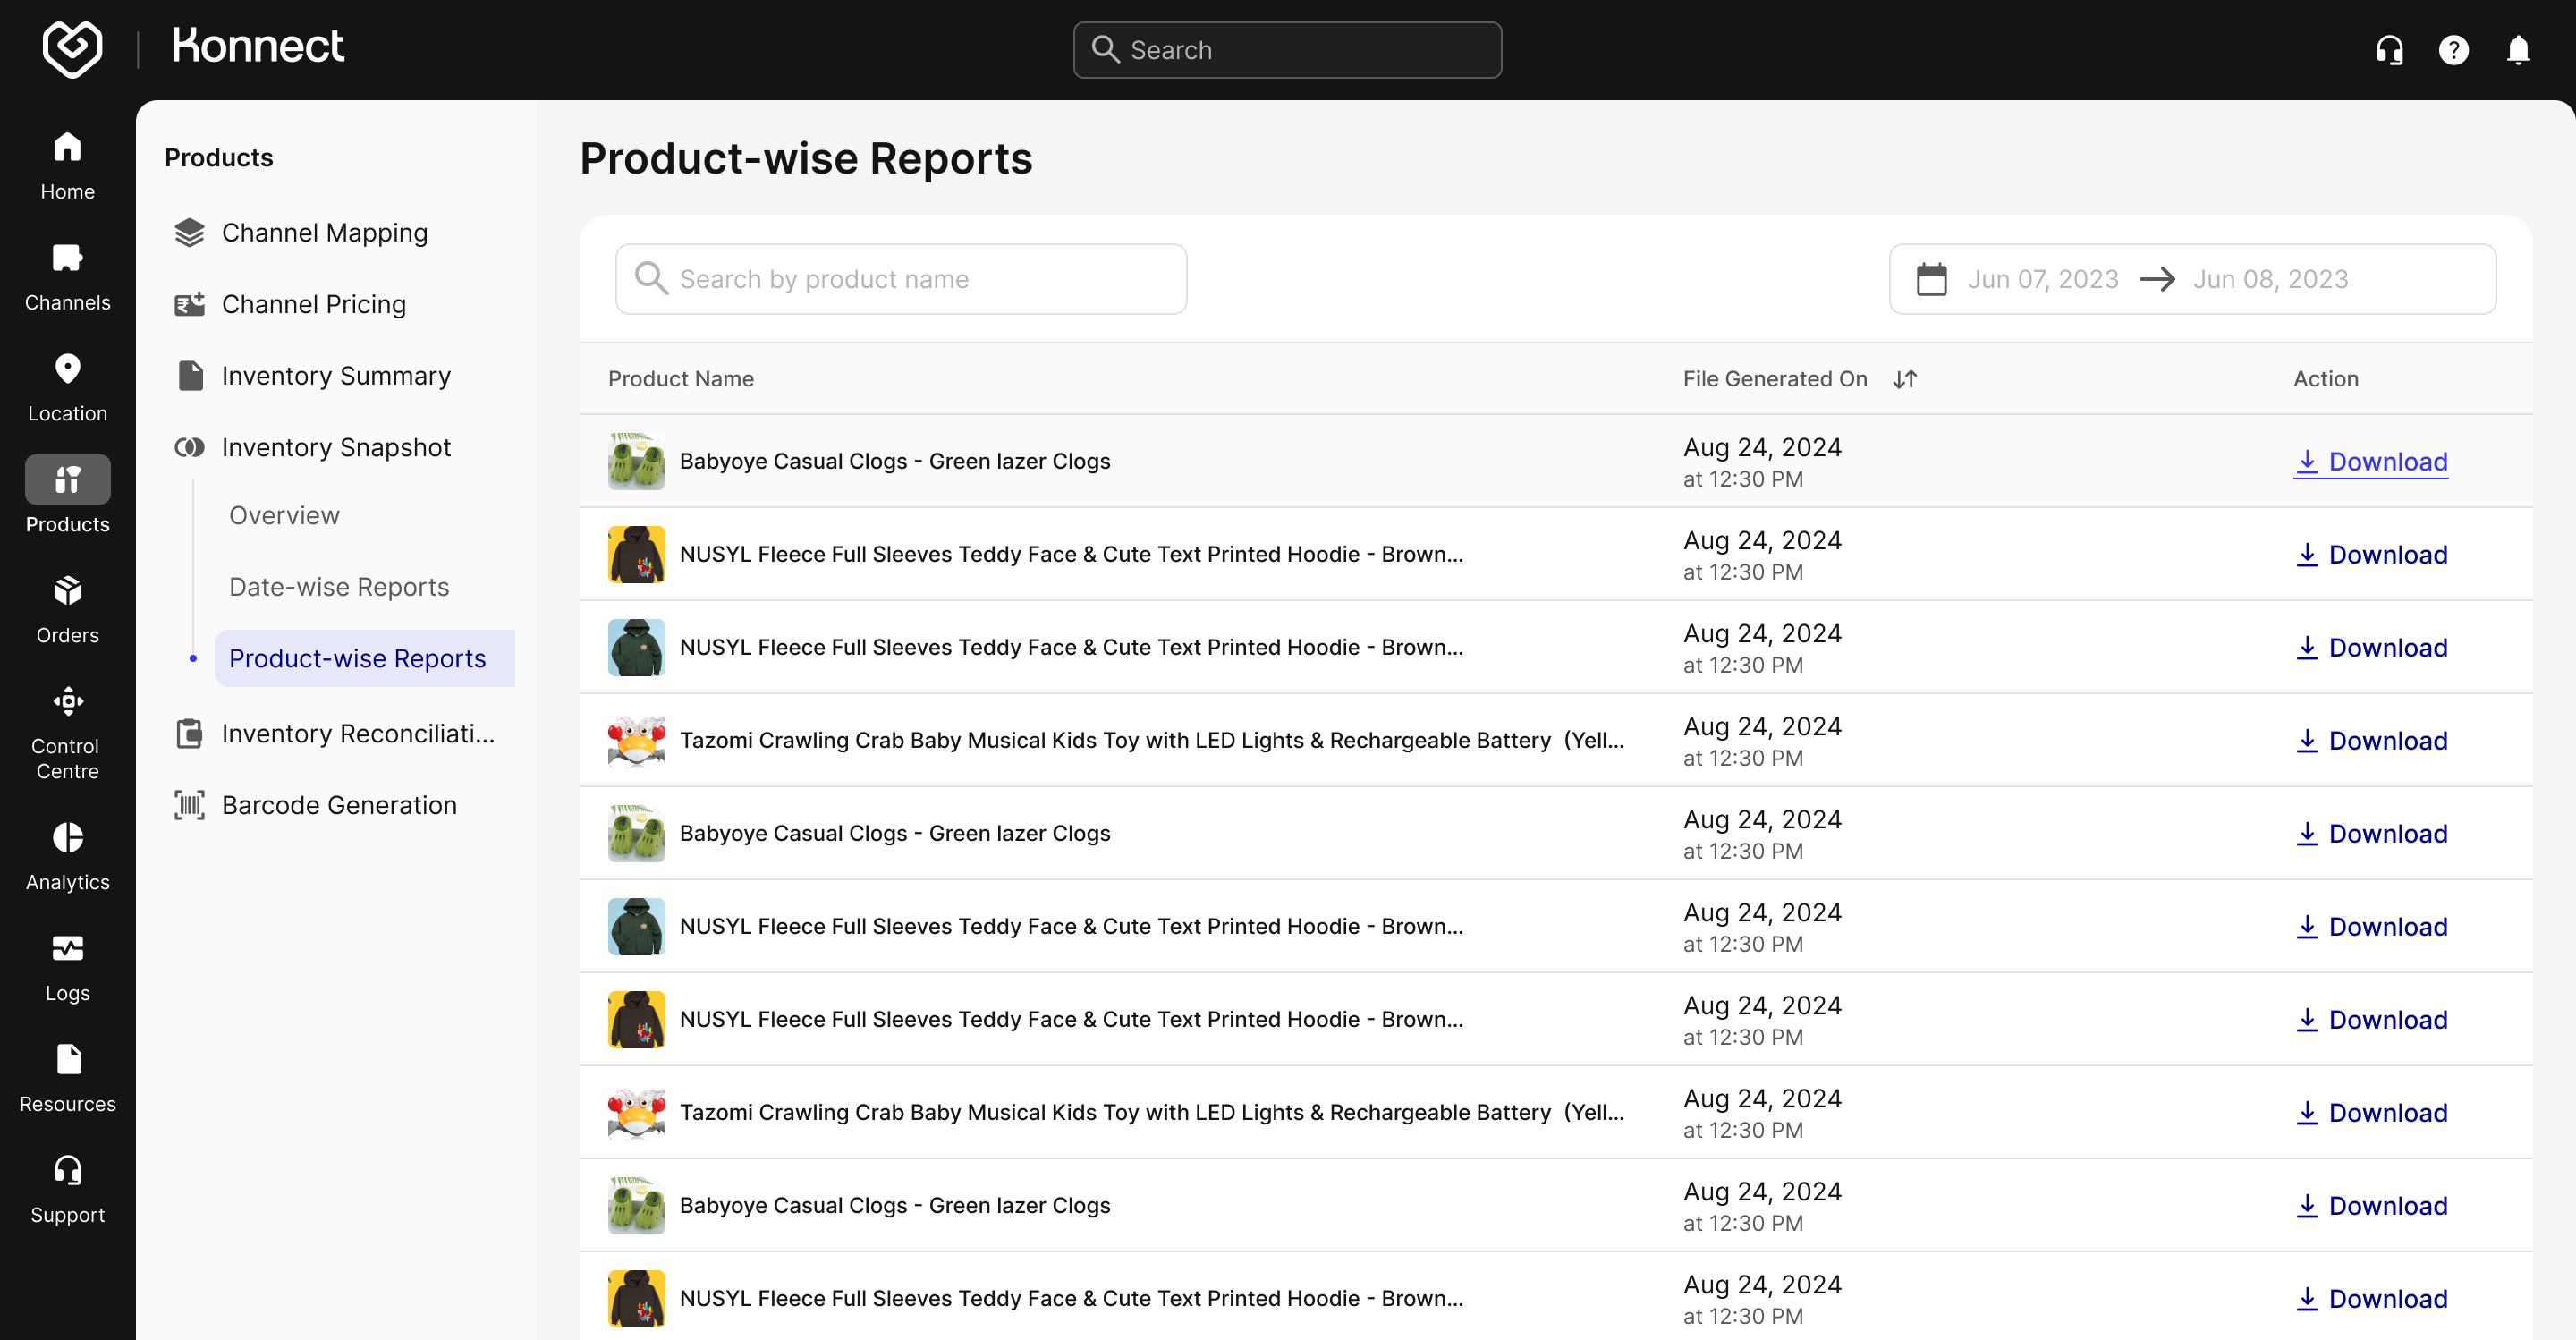Image resolution: width=2576 pixels, height=1340 pixels.
Task: Open the Analytics section in sidebar
Action: coord(67,855)
